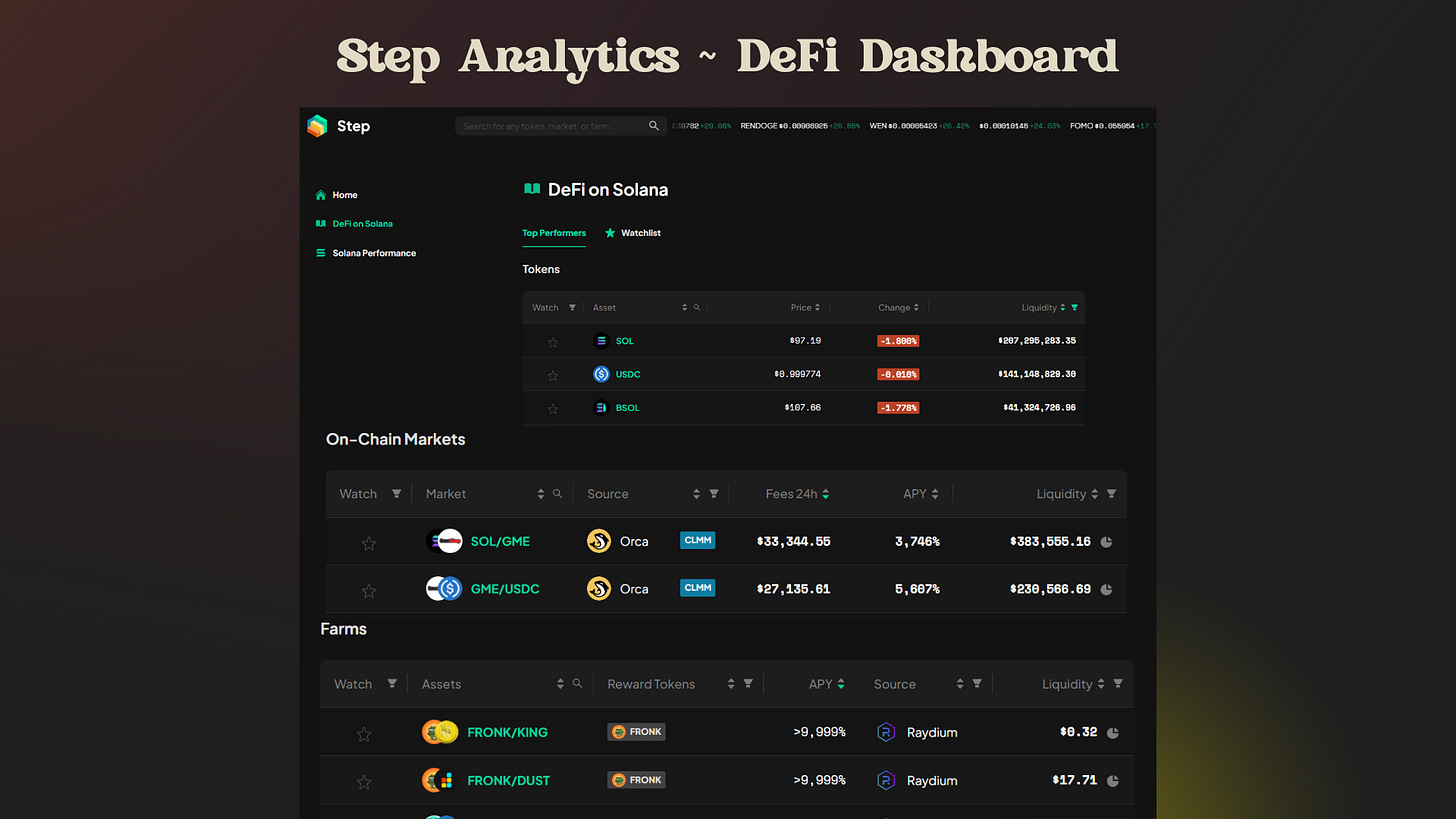Click the Orca icon in the GME/USDC row

click(x=599, y=589)
